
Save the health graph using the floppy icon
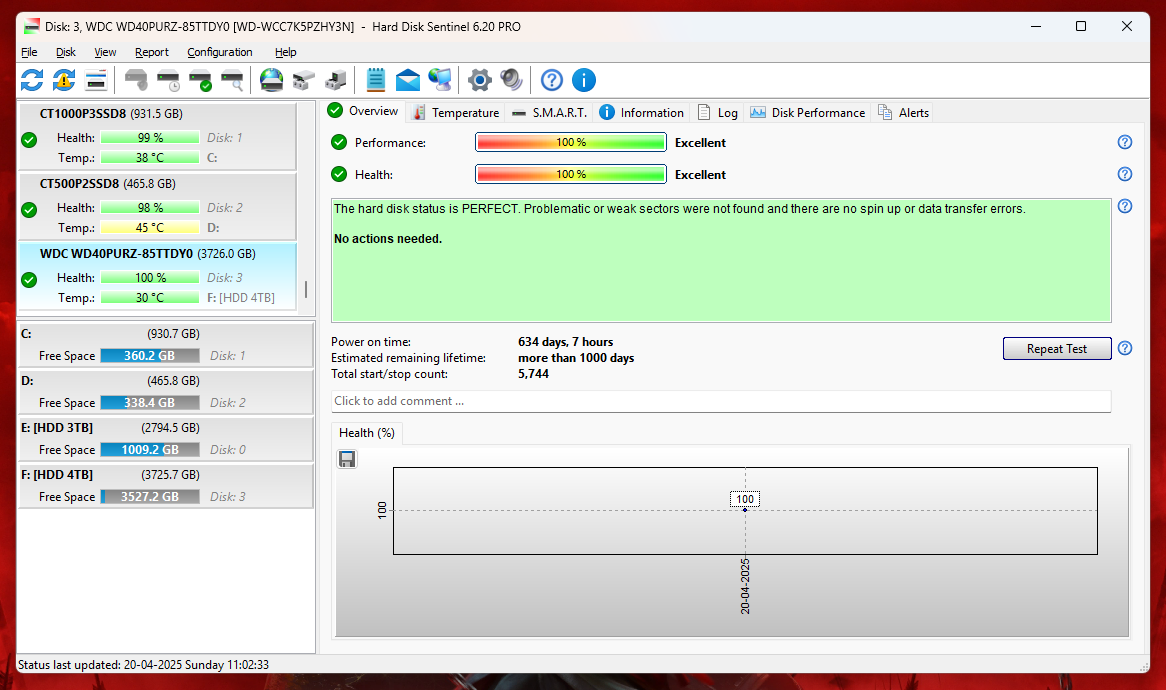[347, 459]
